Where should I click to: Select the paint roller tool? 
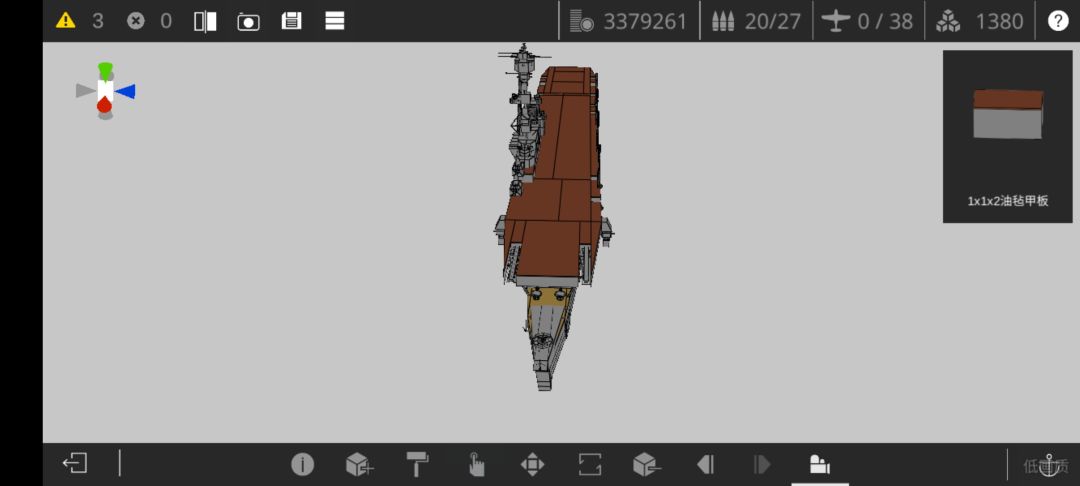click(x=417, y=465)
